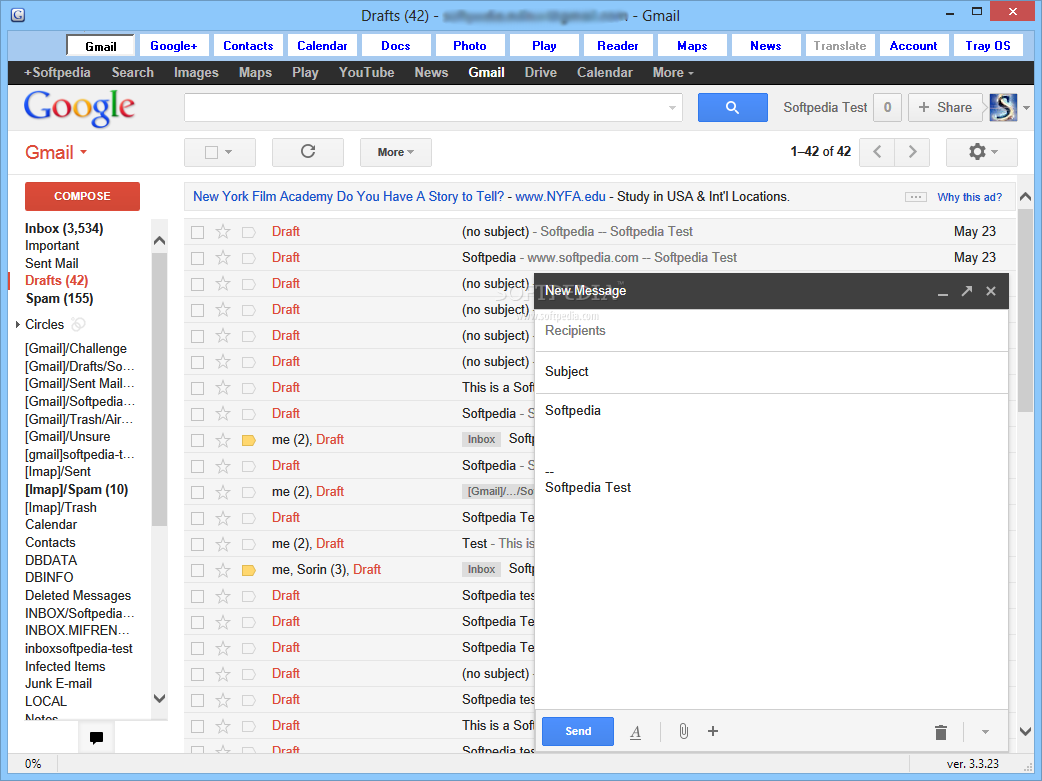Click the importance marker on first Draft row
Viewport: 1042px width, 781px height.
click(x=249, y=232)
